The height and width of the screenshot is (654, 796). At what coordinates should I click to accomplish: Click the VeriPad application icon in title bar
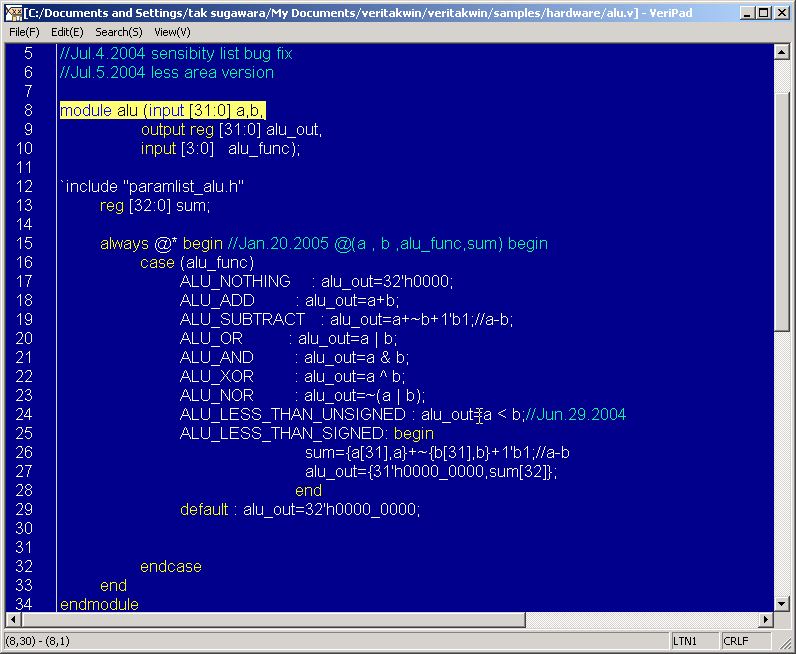(x=13, y=13)
